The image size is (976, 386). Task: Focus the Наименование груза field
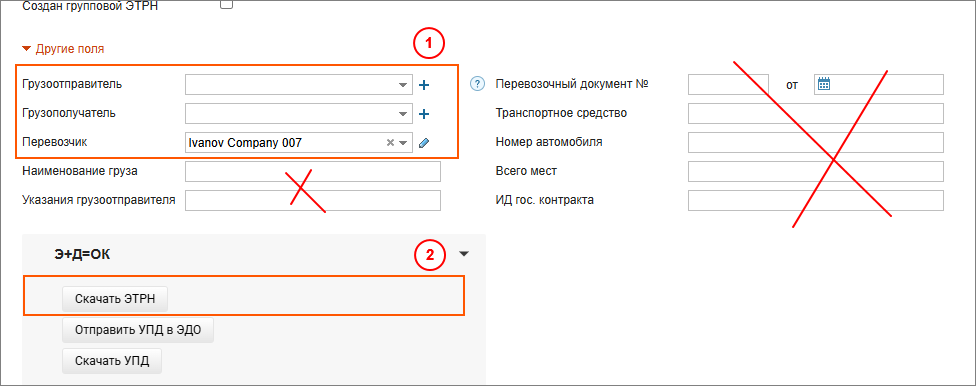(x=312, y=171)
